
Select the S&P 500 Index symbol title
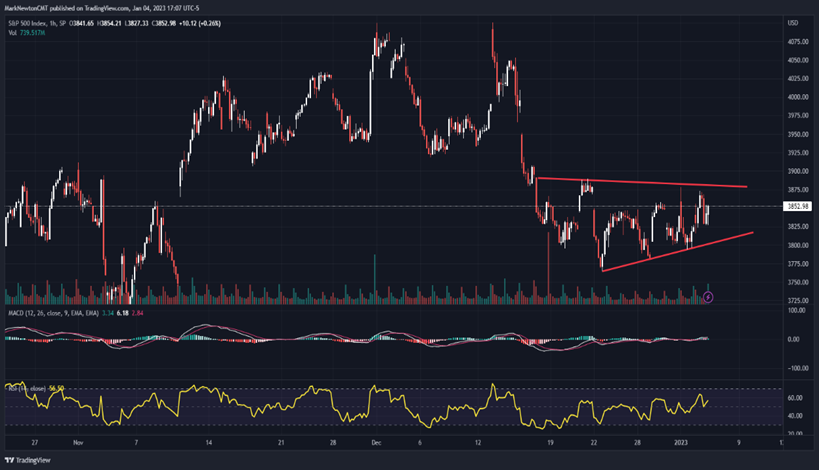(38, 24)
